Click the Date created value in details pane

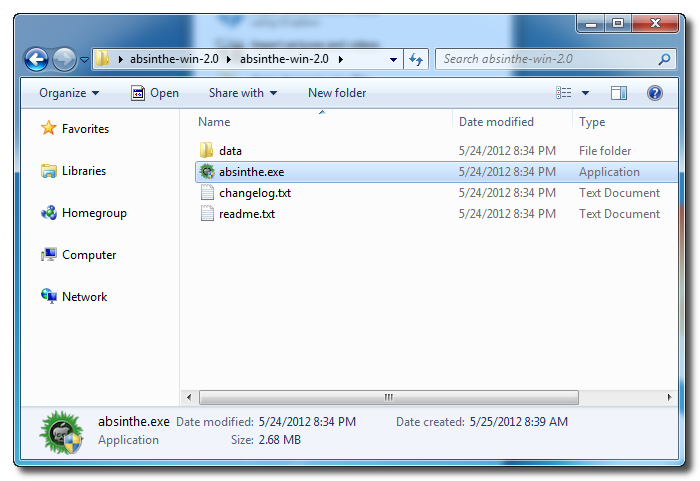point(519,422)
